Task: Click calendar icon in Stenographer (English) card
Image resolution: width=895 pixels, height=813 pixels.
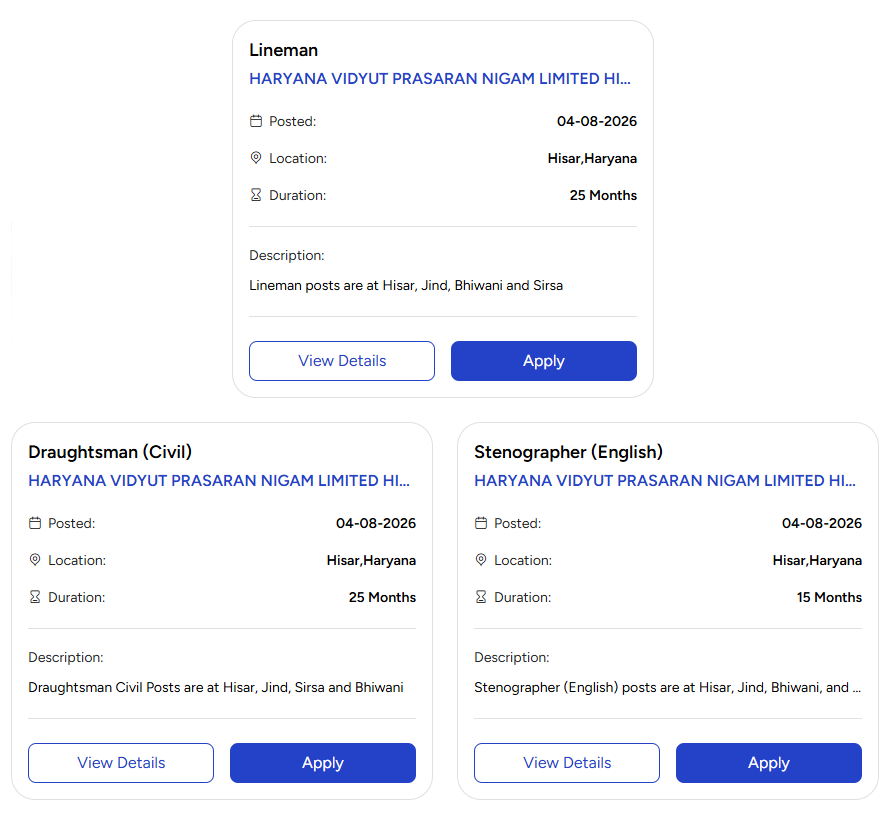Action: point(481,523)
